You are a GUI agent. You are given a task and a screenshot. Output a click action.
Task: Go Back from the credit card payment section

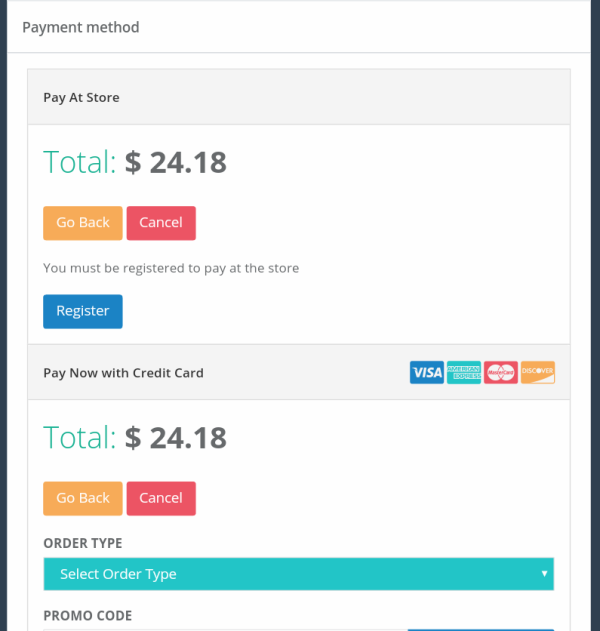(83, 498)
